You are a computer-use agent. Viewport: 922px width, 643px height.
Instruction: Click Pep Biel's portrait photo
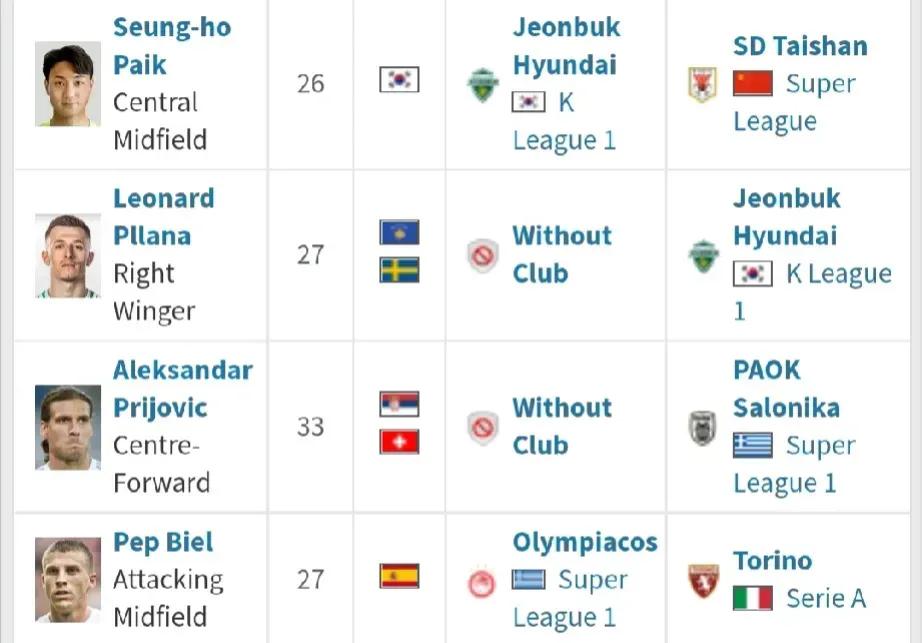68,580
